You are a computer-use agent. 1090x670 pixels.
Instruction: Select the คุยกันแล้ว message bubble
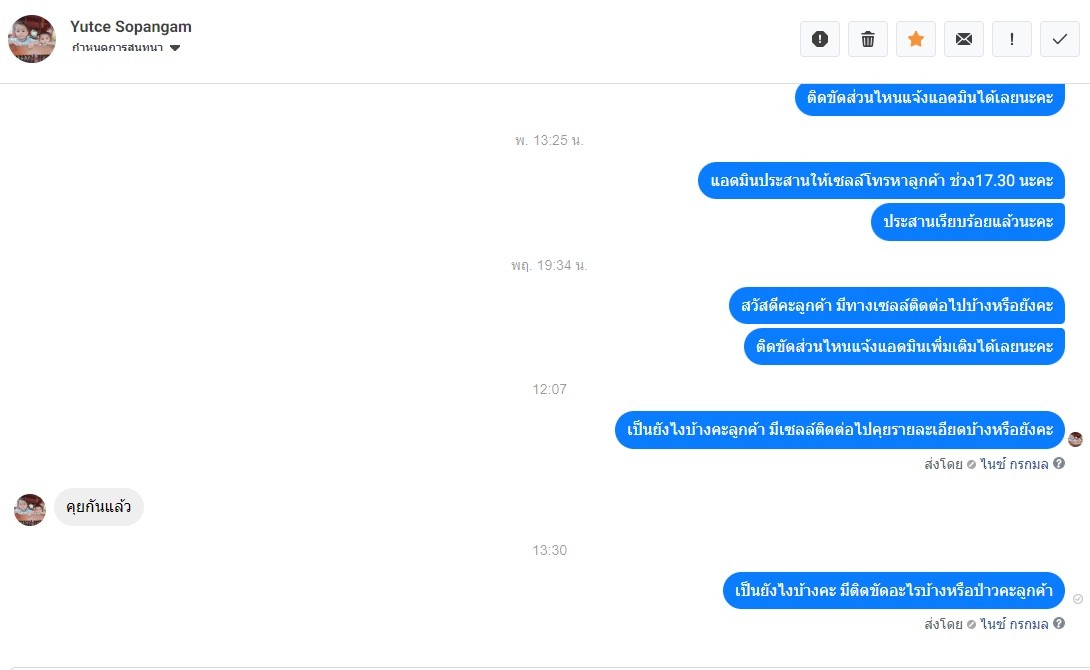99,507
